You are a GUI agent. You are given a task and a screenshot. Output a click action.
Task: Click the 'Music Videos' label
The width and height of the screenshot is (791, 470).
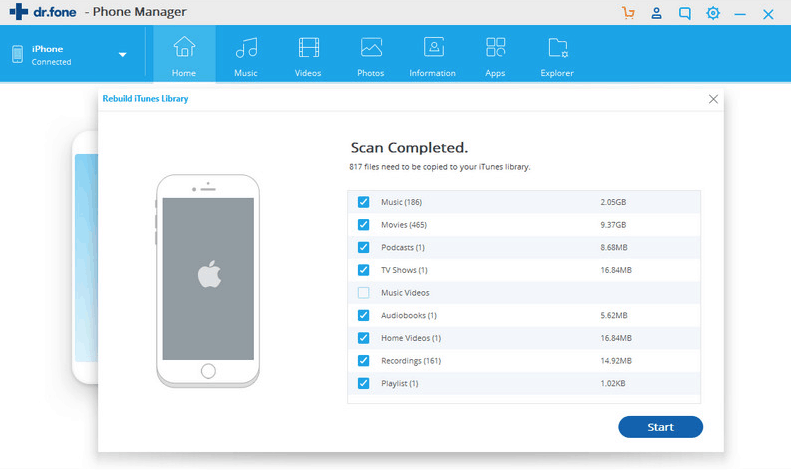(405, 292)
